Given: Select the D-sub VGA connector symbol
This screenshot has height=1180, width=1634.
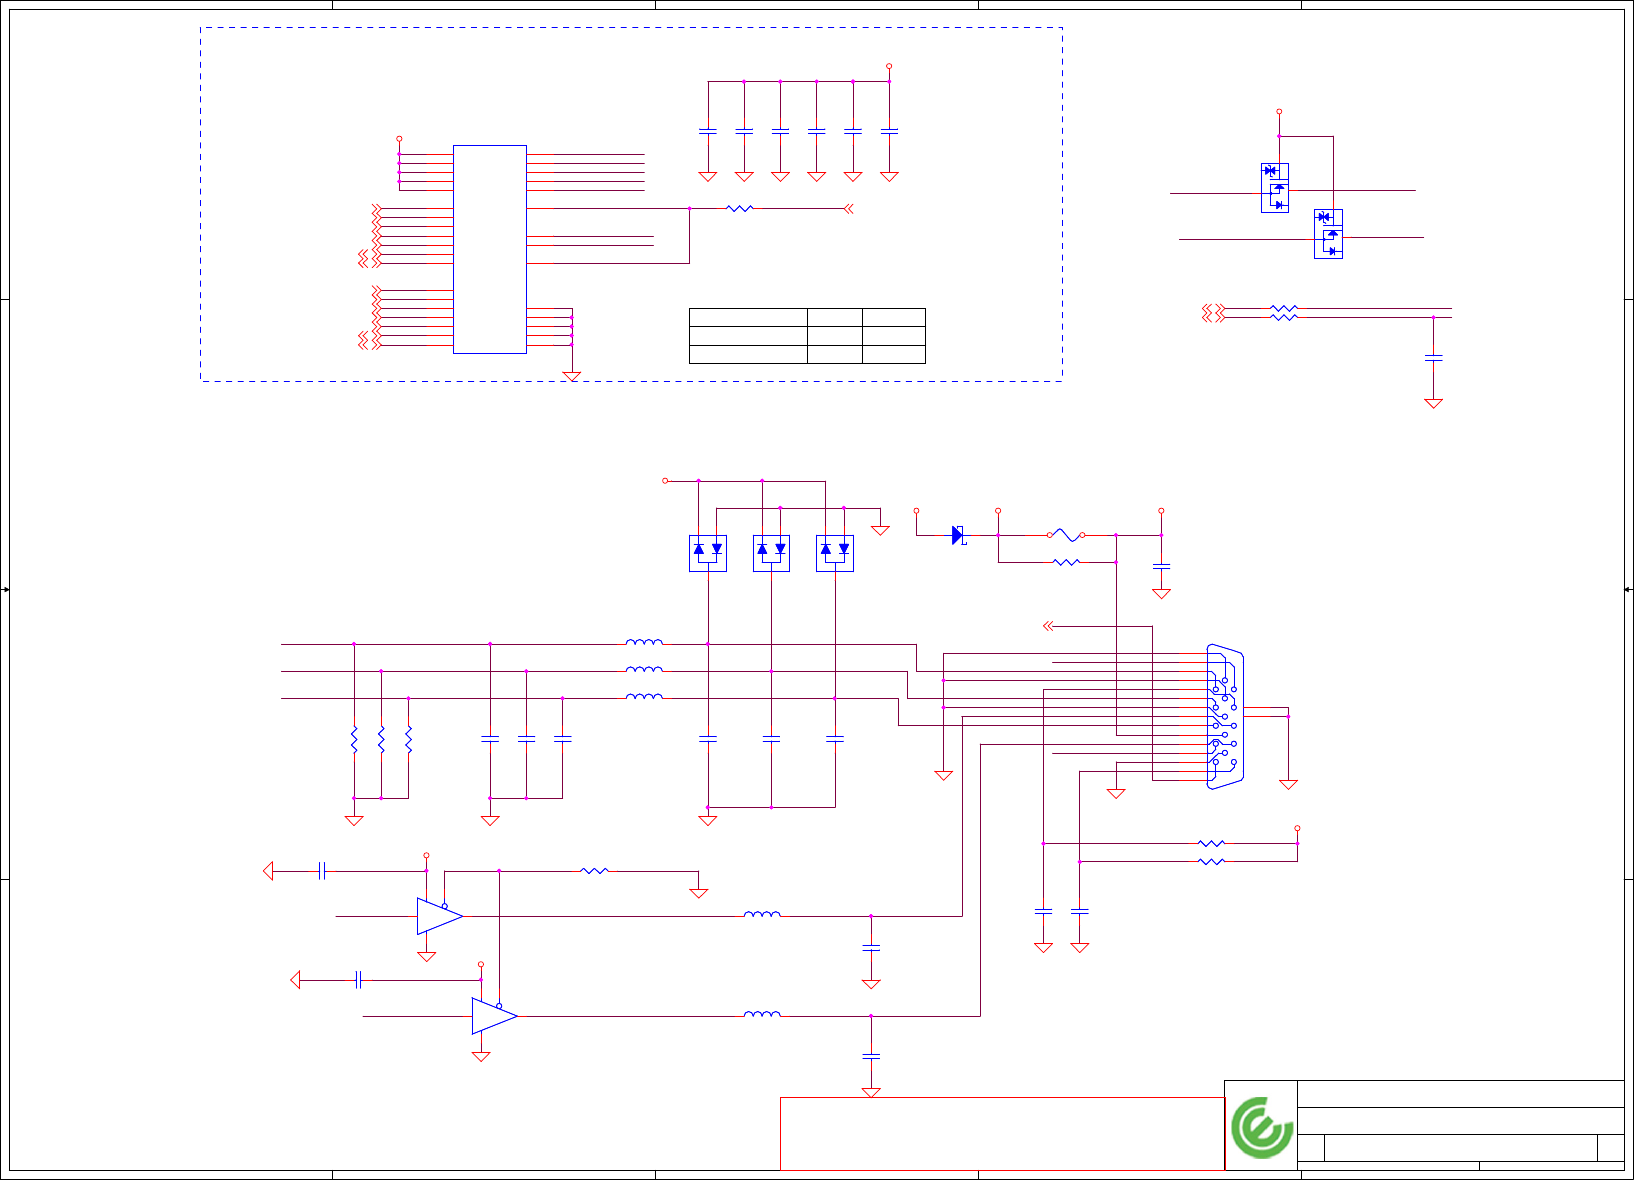Looking at the screenshot, I should (x=1226, y=717).
